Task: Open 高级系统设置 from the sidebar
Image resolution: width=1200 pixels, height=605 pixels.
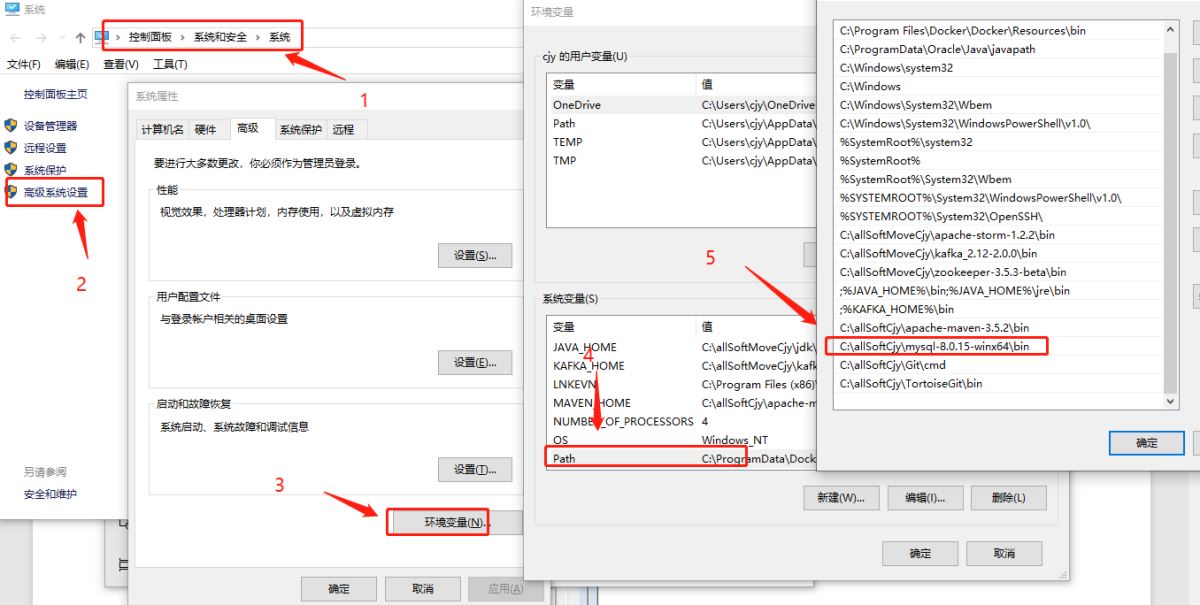Action: pos(55,192)
